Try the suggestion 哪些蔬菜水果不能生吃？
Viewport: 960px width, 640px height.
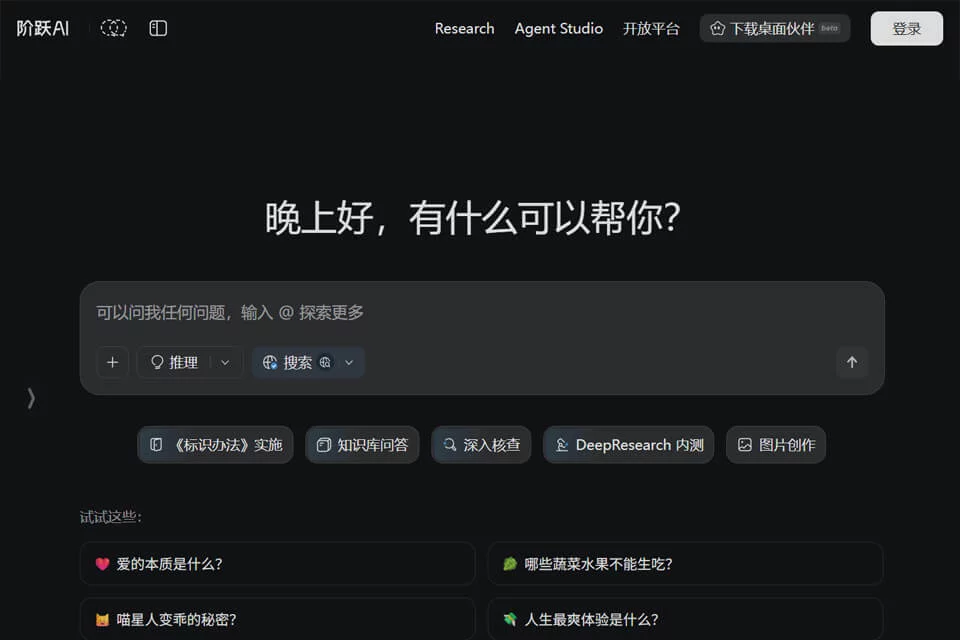click(685, 564)
